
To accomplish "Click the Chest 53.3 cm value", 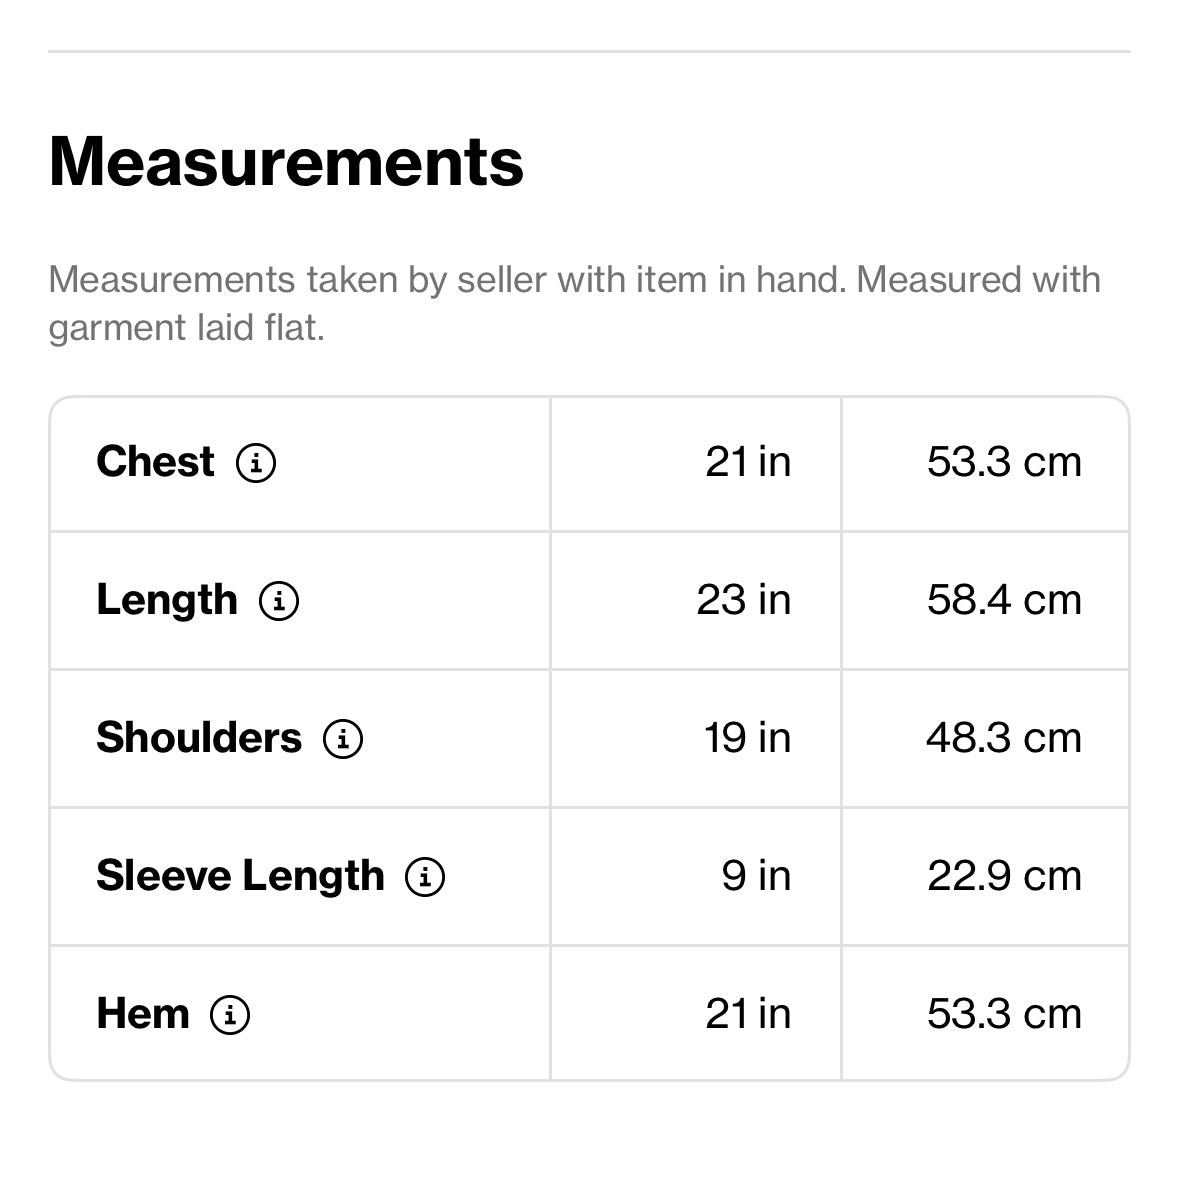I will (1004, 462).
